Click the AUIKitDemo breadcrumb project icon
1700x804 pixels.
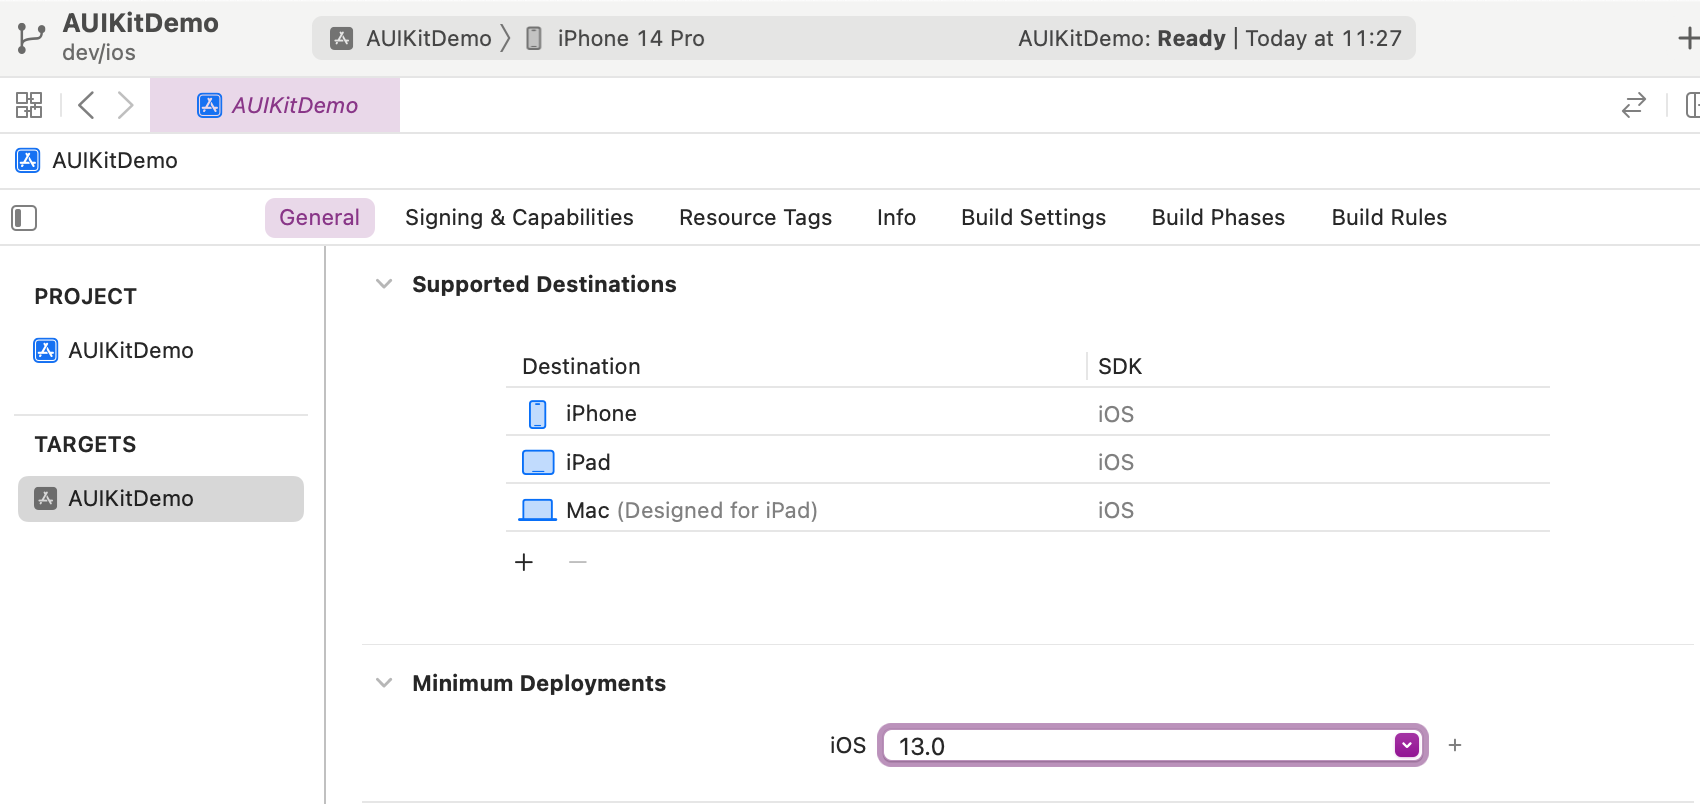point(28,160)
